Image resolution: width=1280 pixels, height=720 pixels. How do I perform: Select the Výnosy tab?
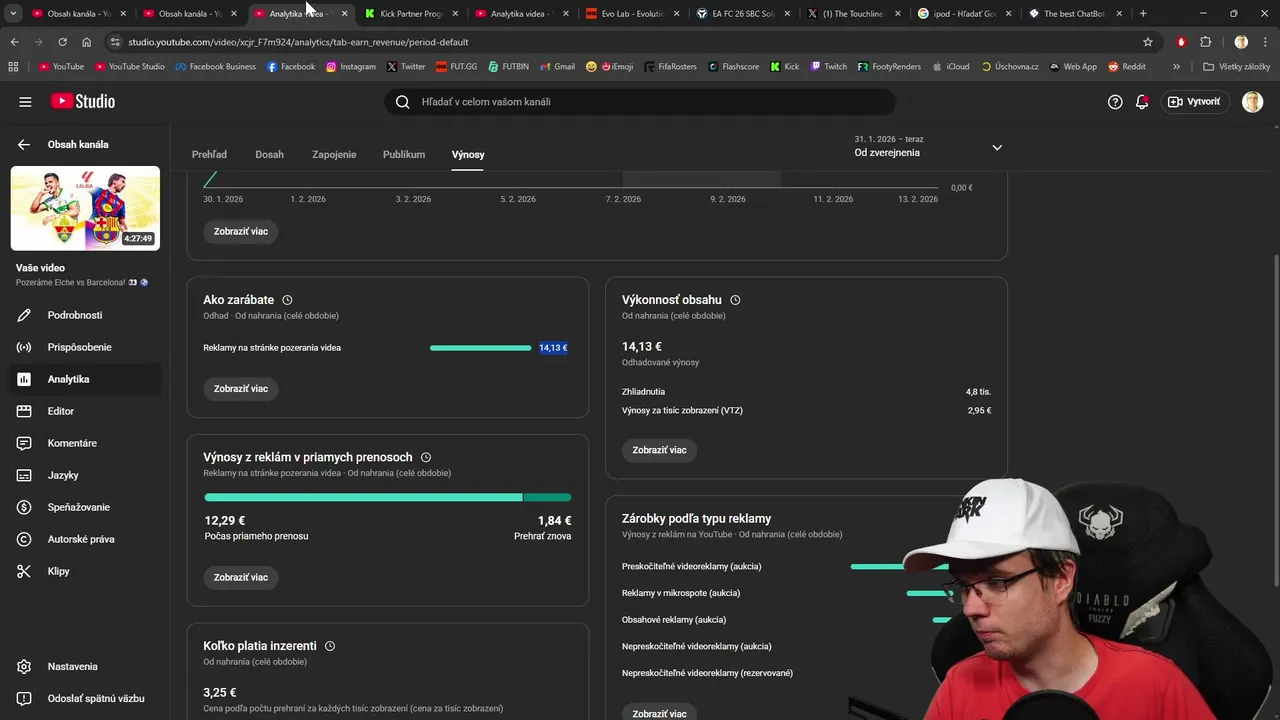[x=468, y=155]
